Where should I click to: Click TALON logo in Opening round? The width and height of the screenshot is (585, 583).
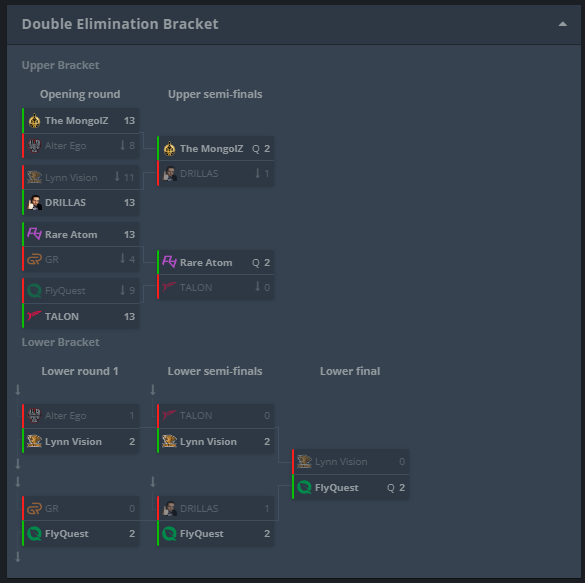pyautogui.click(x=34, y=316)
